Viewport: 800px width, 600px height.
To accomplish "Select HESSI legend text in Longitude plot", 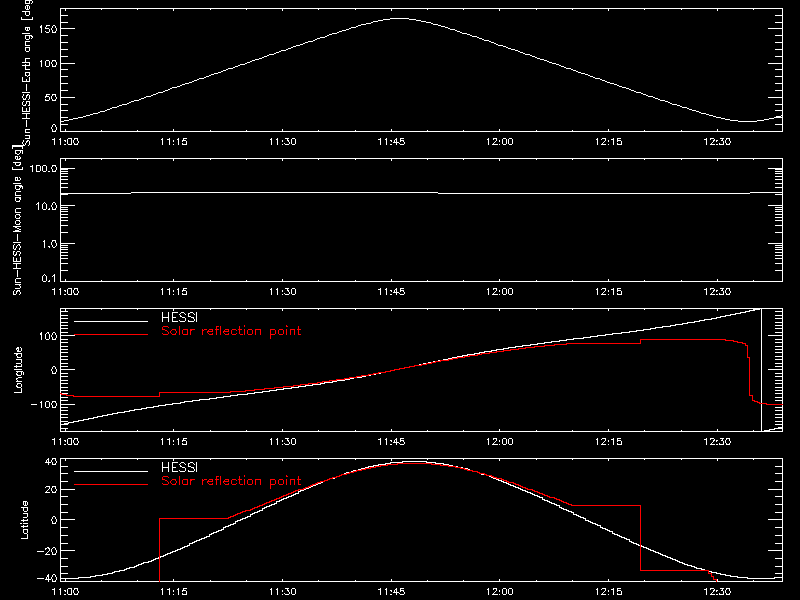I will (x=179, y=317).
